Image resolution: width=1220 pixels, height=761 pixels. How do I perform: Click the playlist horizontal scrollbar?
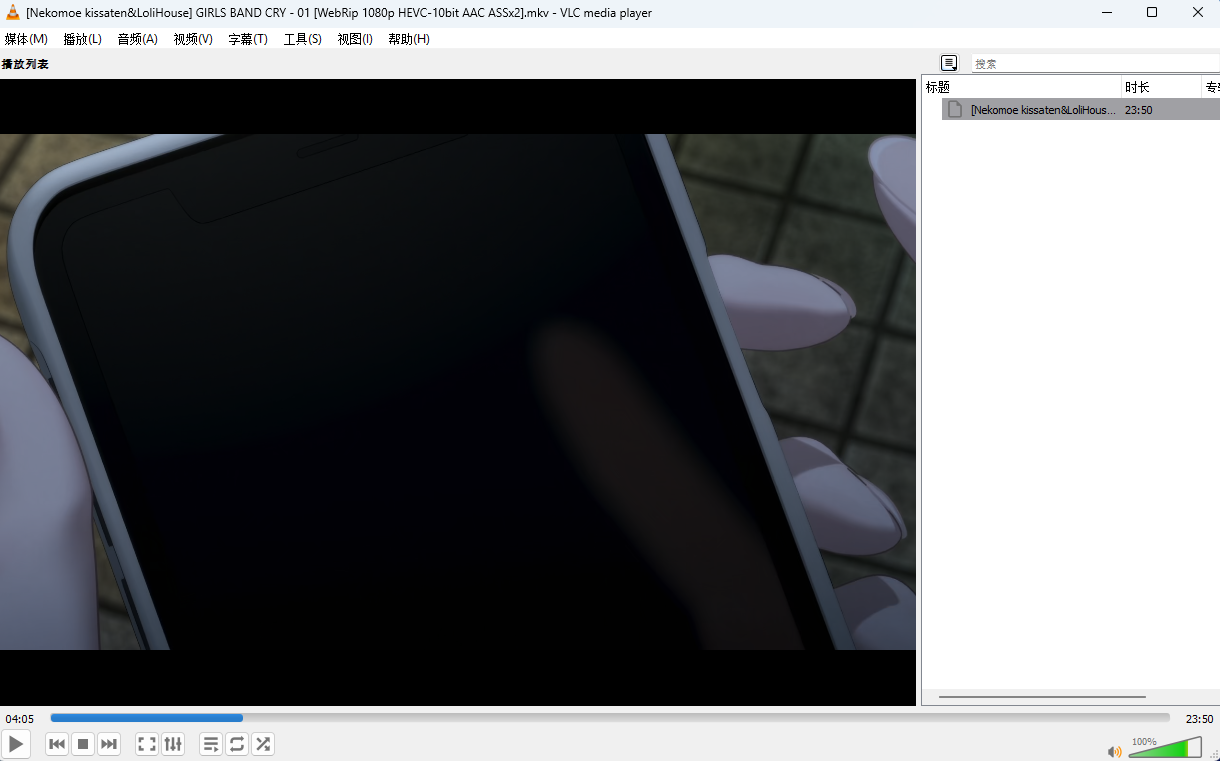[x=1042, y=697]
